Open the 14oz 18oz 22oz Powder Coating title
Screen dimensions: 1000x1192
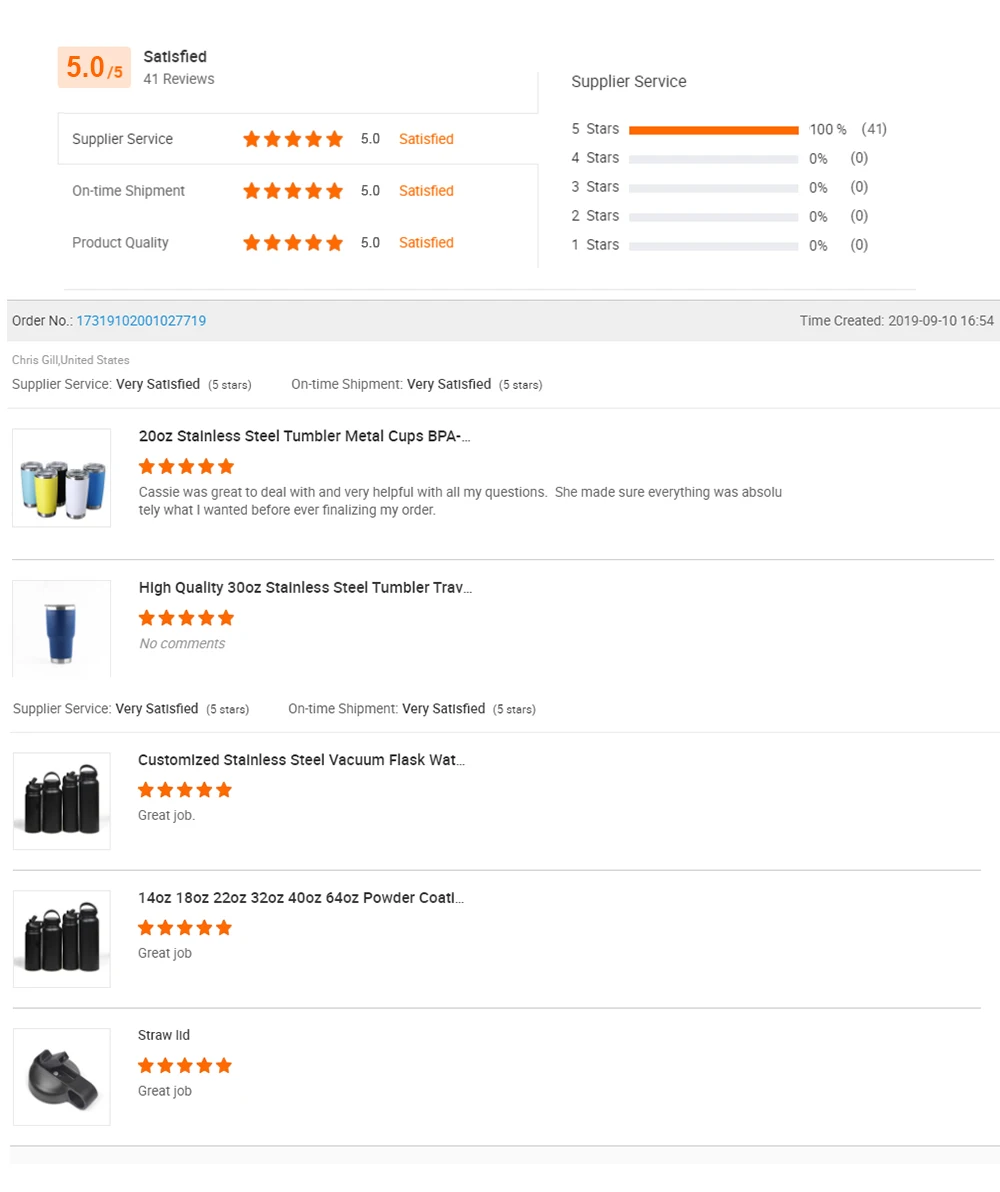(300, 898)
